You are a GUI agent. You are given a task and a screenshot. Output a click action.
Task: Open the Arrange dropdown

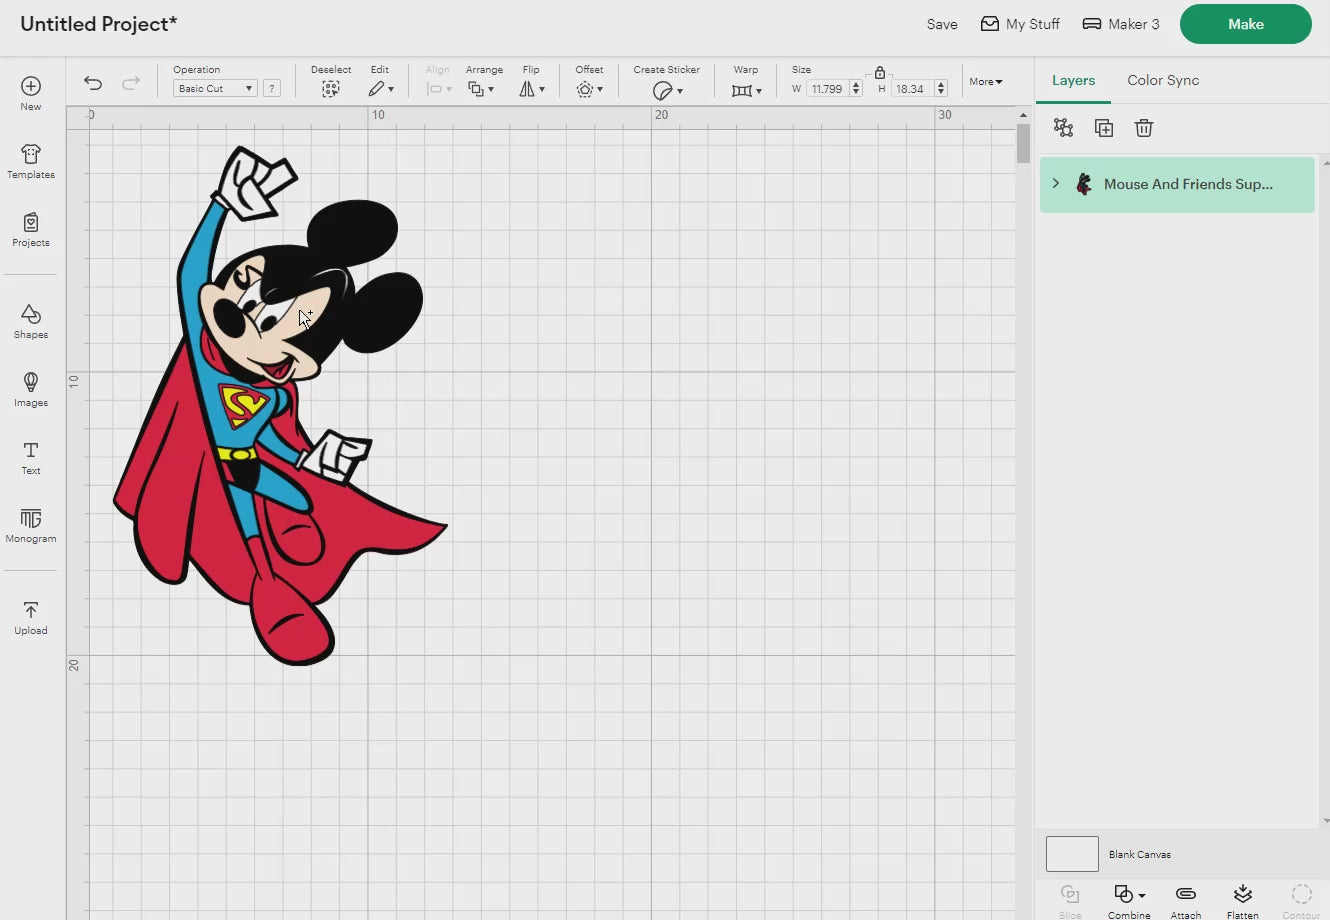(481, 89)
